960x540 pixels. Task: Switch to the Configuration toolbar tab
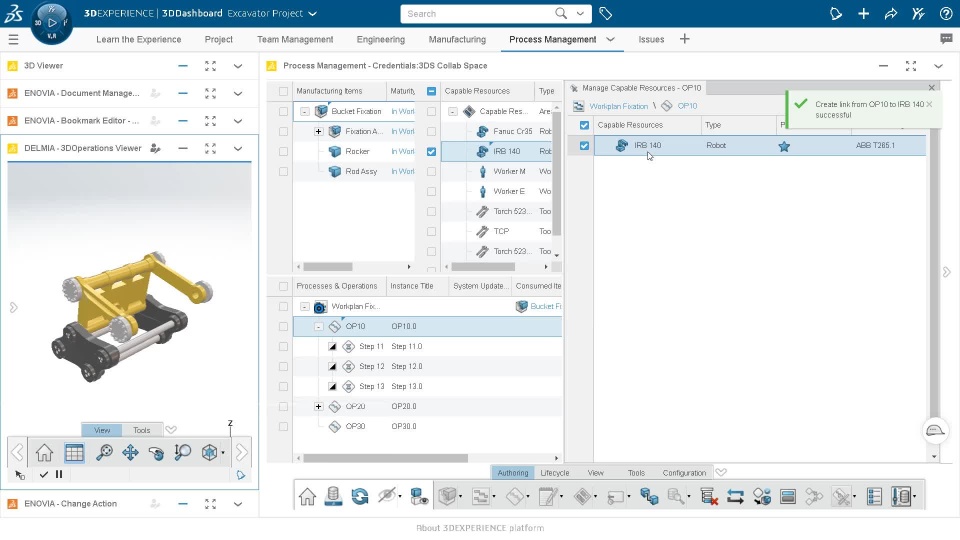click(684, 473)
